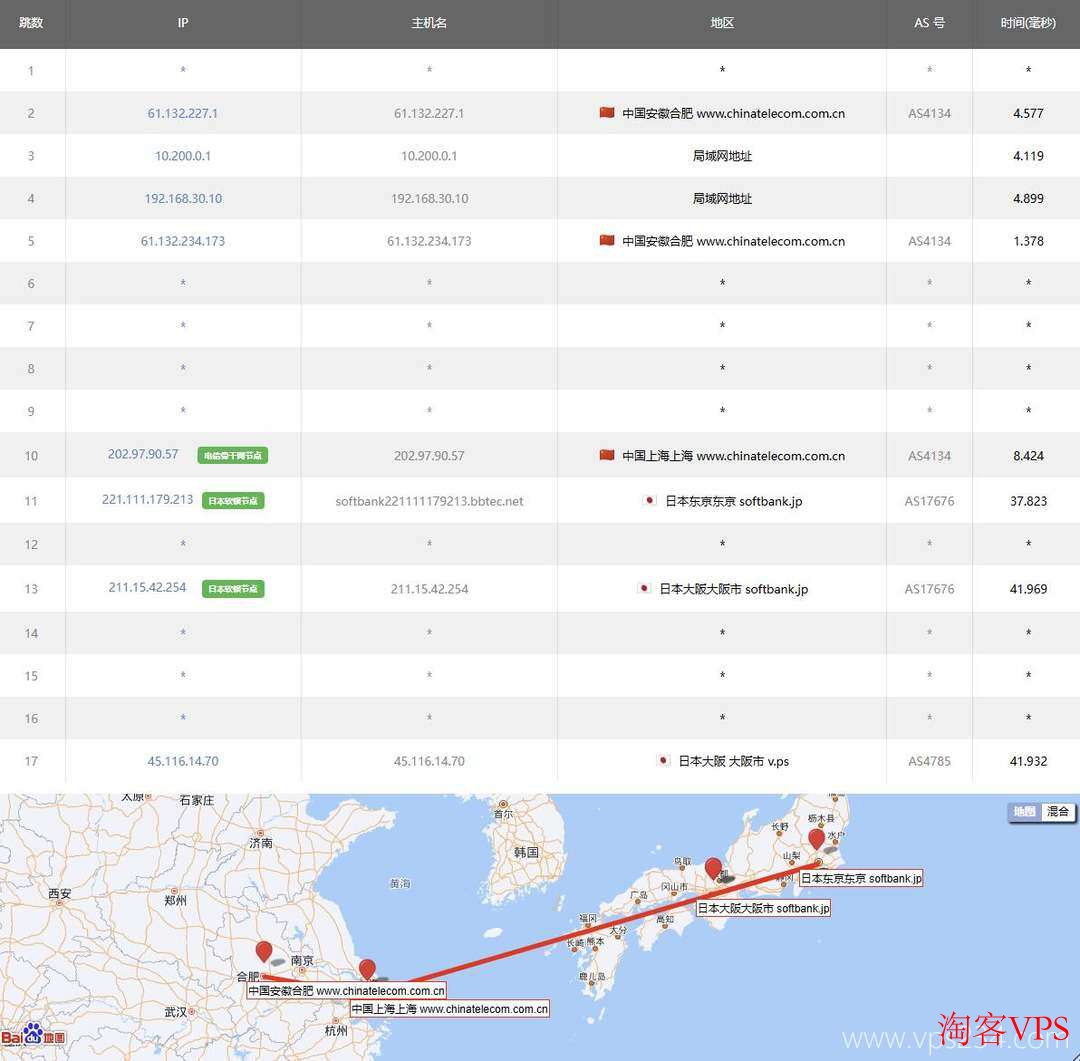Open the IP link 61.132.227.1
This screenshot has height=1061, width=1080.
183,113
